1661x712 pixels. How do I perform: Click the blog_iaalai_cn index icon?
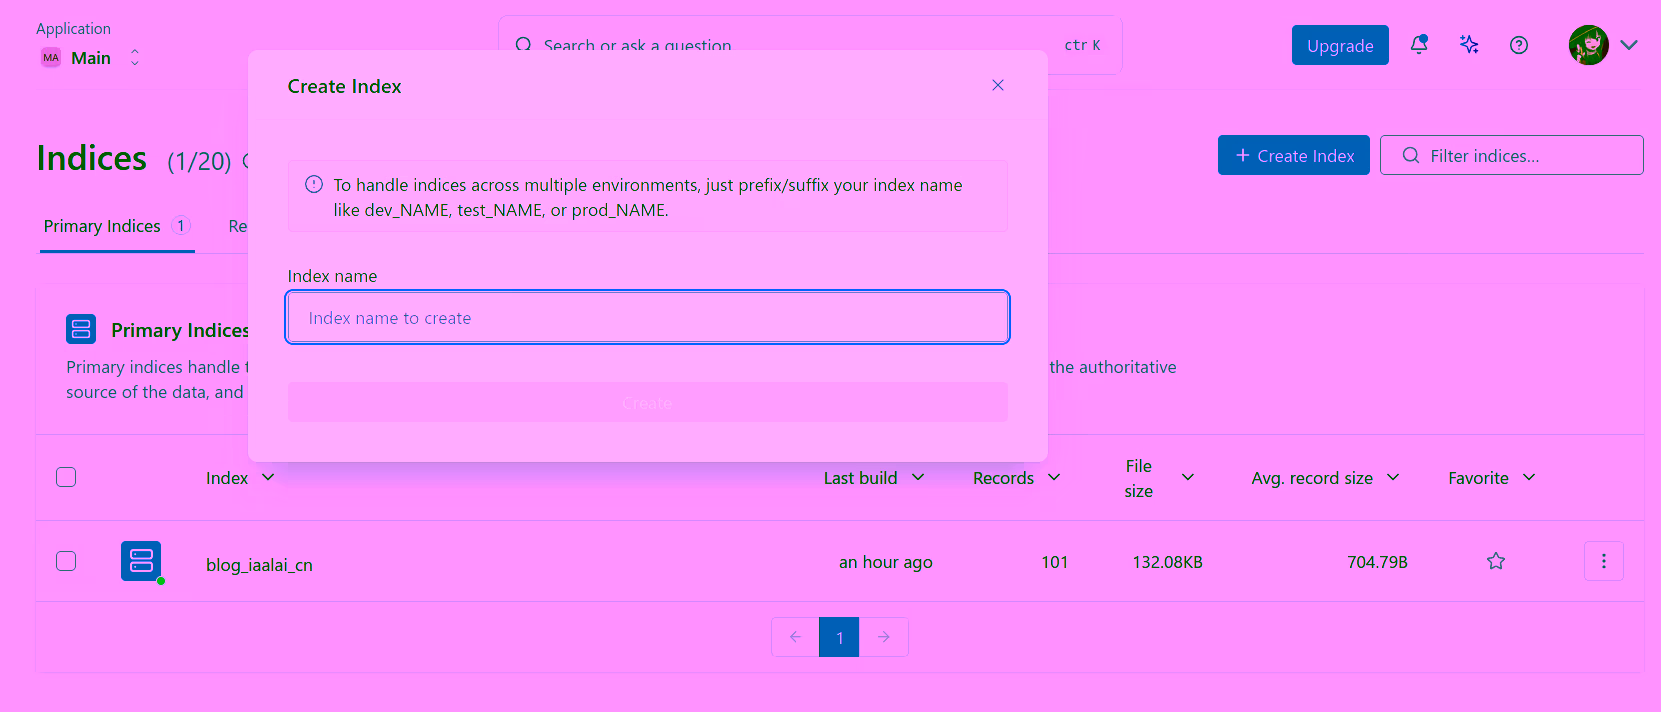141,561
